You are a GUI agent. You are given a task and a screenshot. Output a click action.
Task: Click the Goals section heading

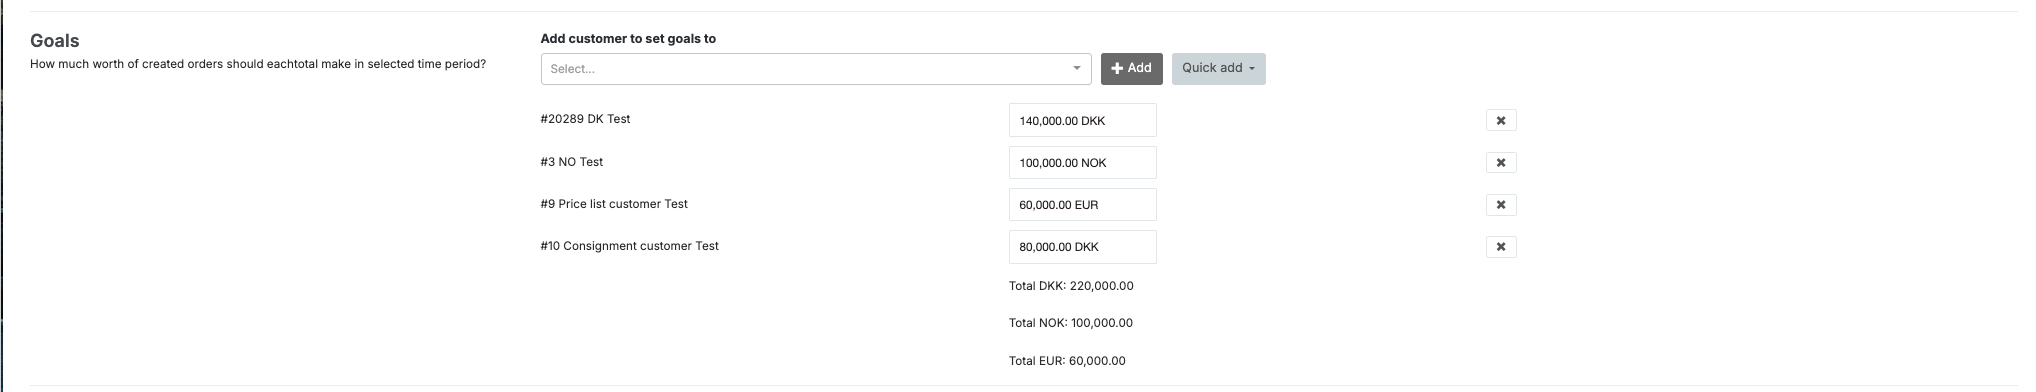tap(55, 41)
